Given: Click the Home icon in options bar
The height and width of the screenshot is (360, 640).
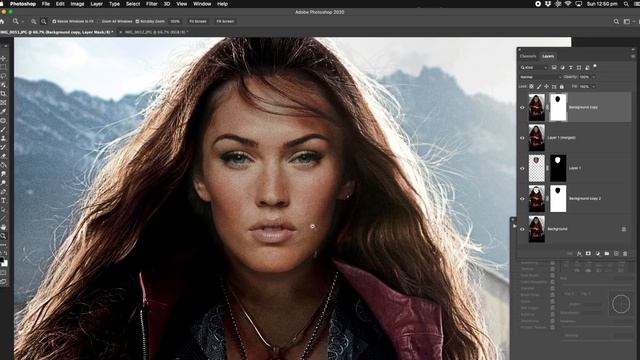Looking at the screenshot, I should (x=2, y=21).
